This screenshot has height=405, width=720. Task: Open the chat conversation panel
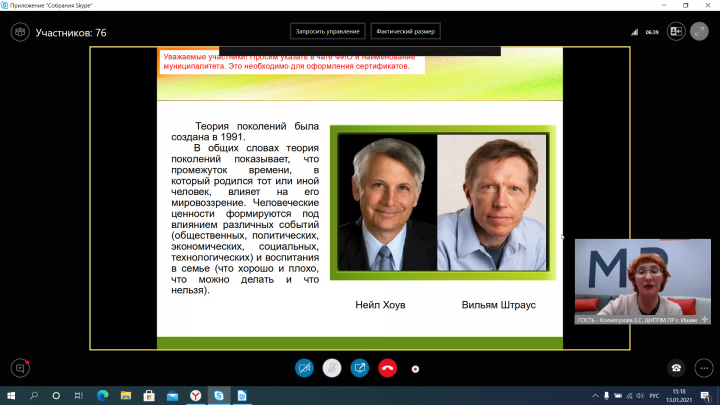[18, 367]
